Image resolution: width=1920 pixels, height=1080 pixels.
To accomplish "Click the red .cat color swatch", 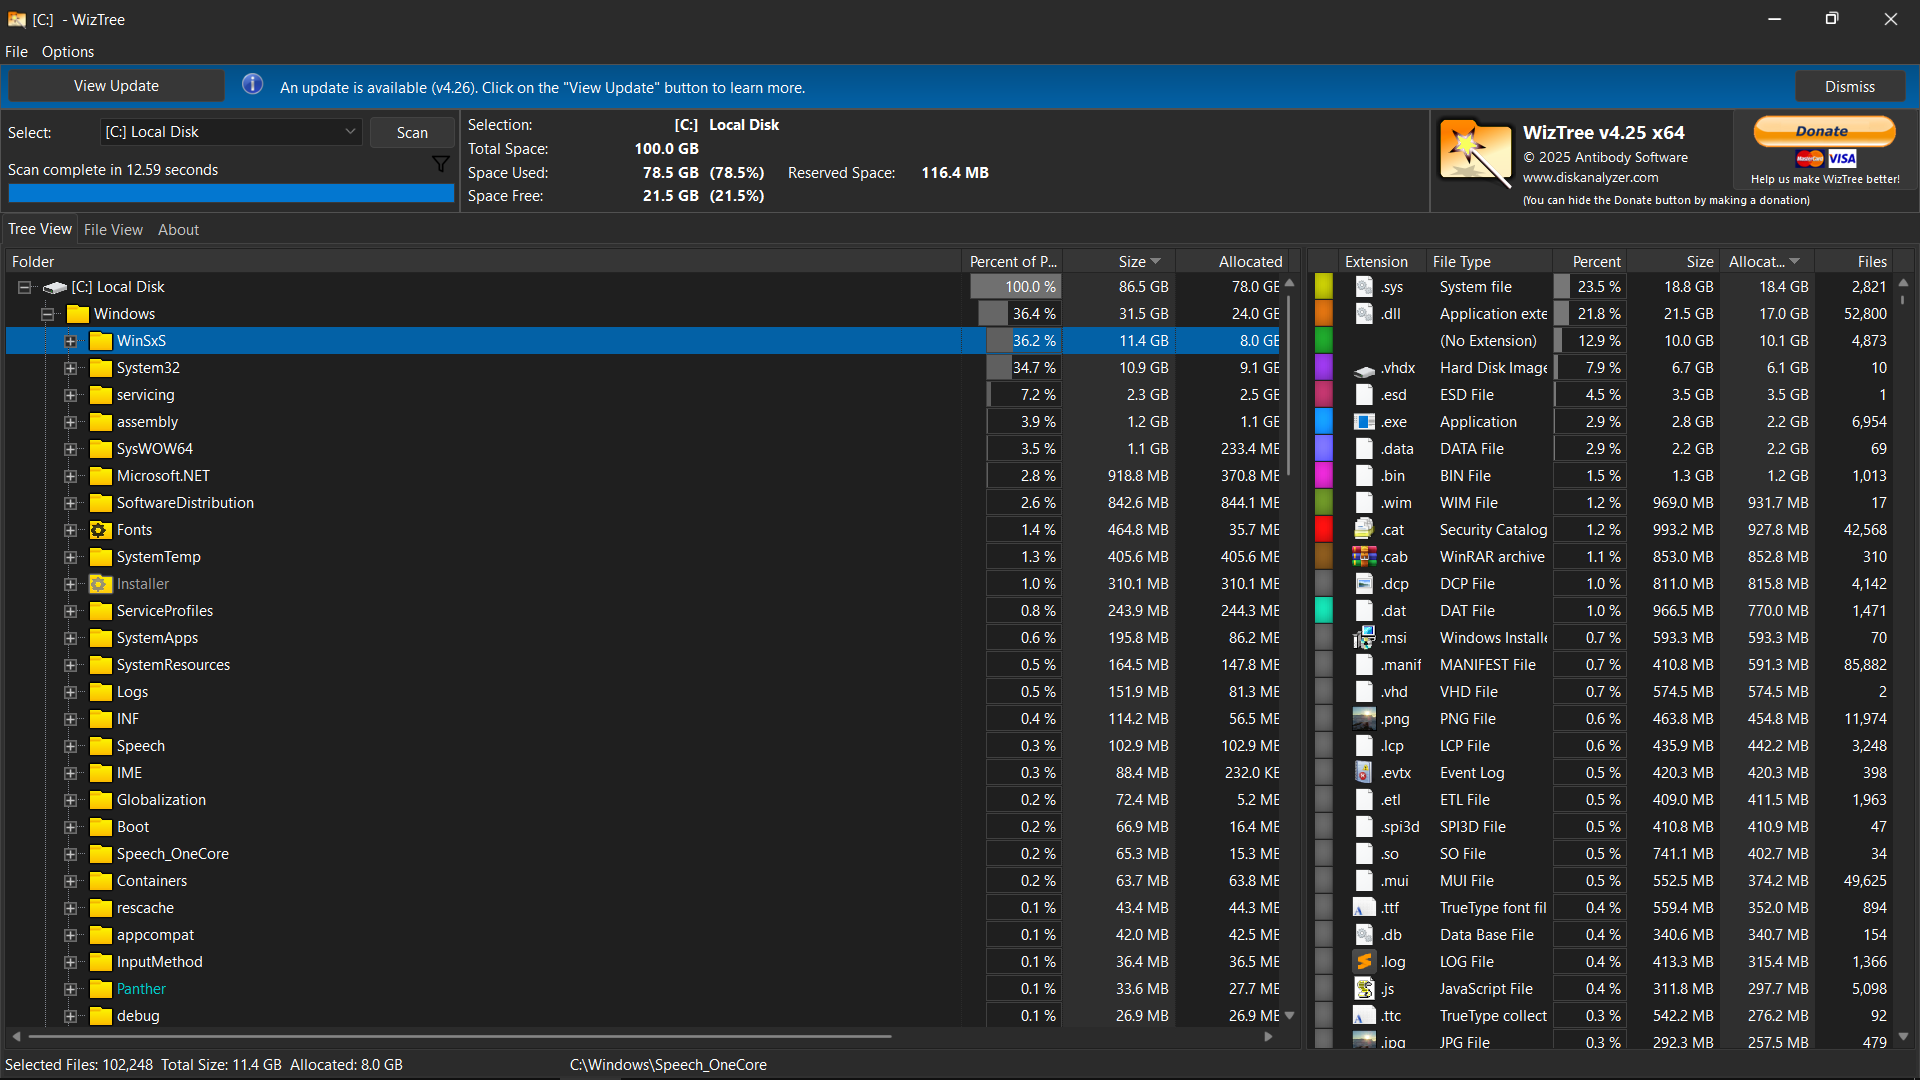I will [1323, 530].
